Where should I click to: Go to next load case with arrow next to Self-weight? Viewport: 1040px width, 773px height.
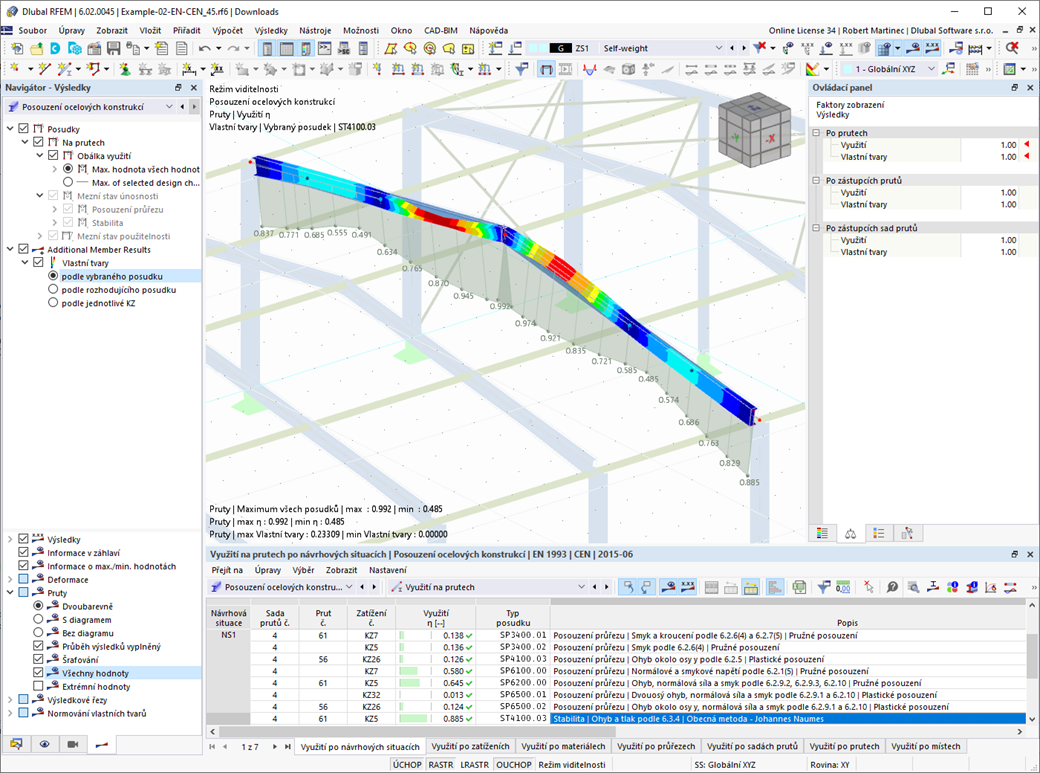744,48
